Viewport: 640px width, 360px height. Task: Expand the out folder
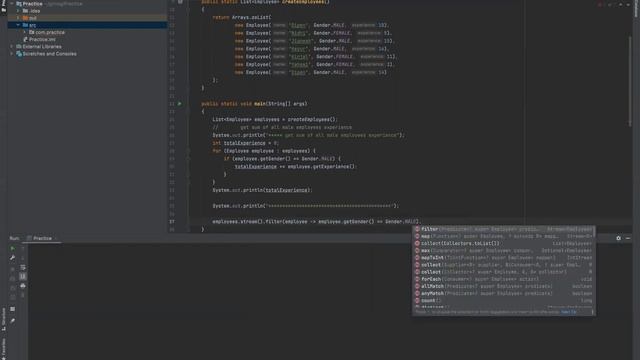(x=18, y=18)
